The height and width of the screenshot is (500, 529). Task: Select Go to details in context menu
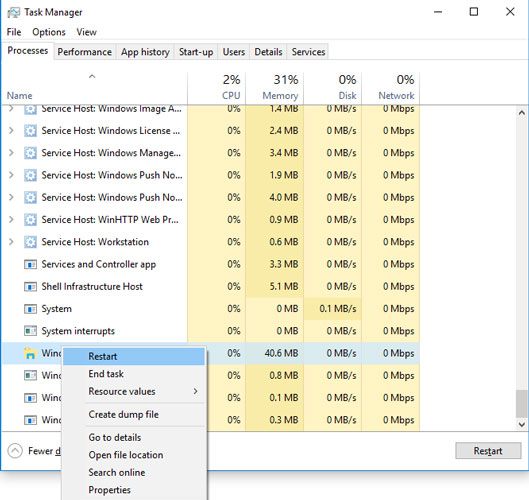[x=134, y=437]
